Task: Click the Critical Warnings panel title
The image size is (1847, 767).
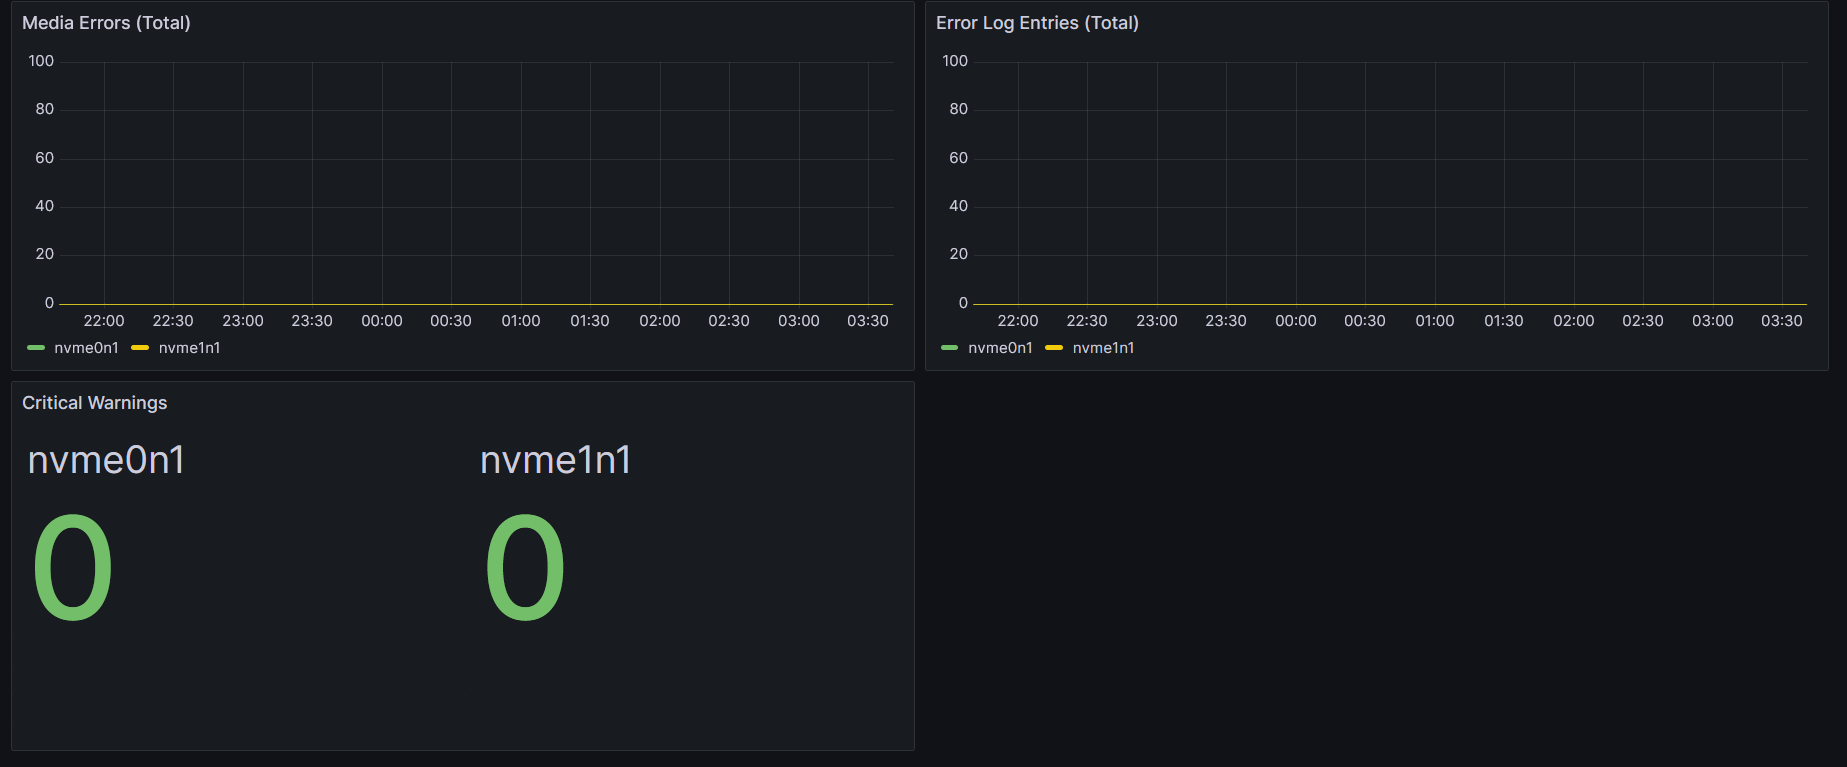Action: [94, 403]
